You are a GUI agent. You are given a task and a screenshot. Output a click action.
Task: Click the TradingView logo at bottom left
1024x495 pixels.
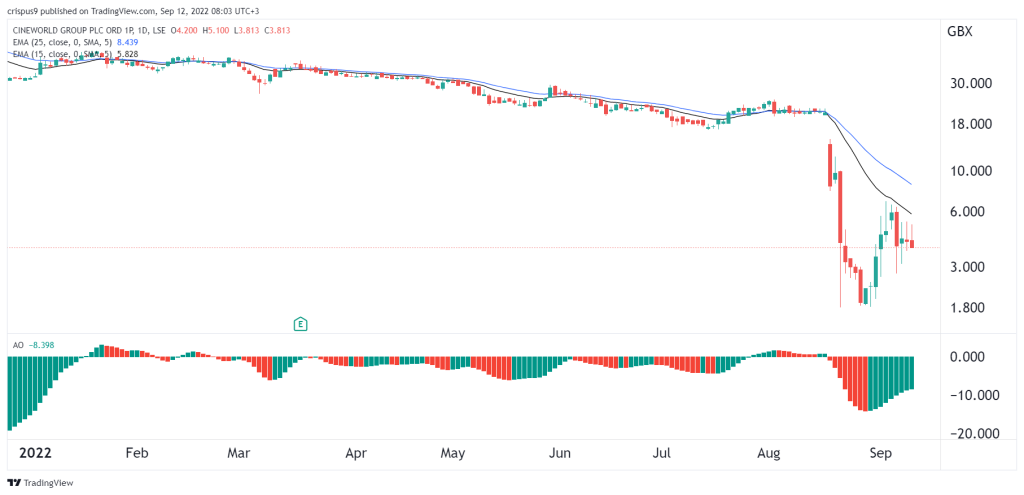(x=40, y=483)
